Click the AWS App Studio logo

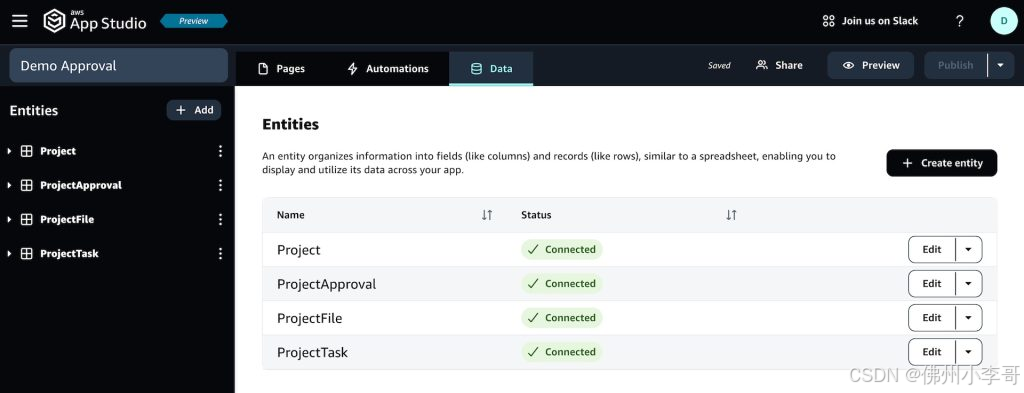[95, 21]
